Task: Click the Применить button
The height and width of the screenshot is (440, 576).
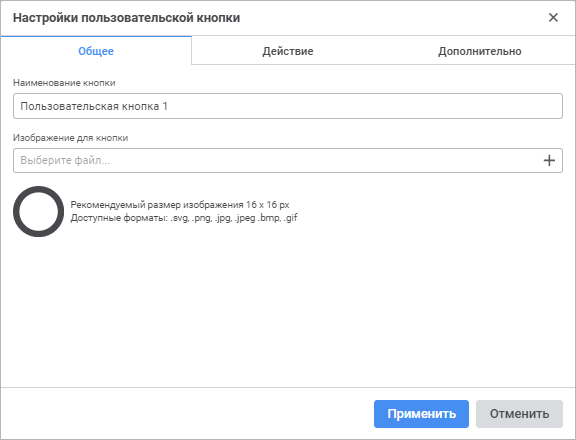Action: tap(421, 414)
